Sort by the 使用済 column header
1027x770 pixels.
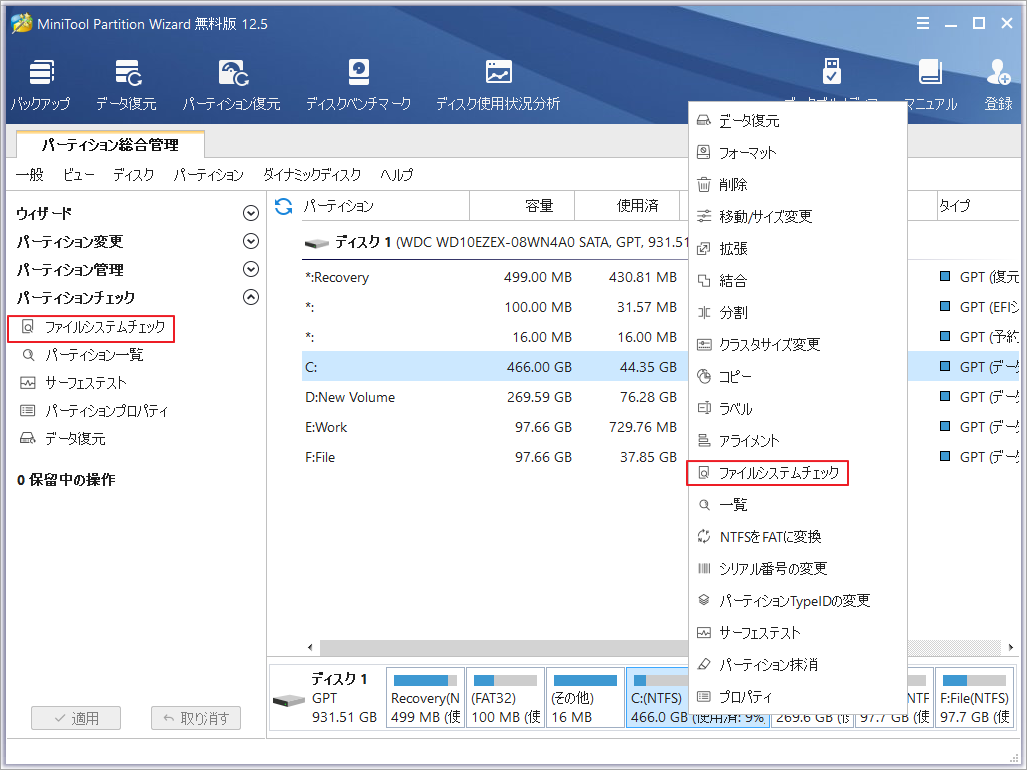[627, 206]
